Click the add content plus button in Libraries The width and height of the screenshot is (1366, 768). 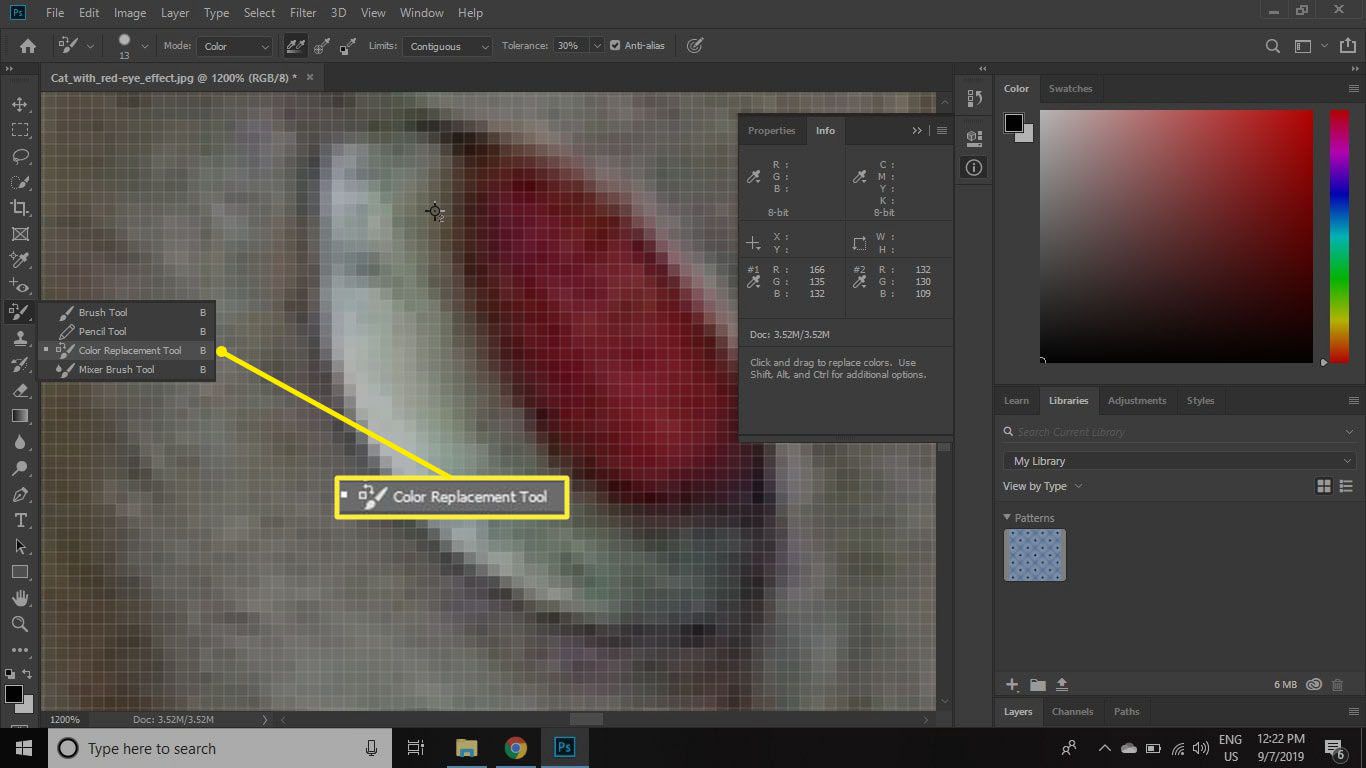1012,685
